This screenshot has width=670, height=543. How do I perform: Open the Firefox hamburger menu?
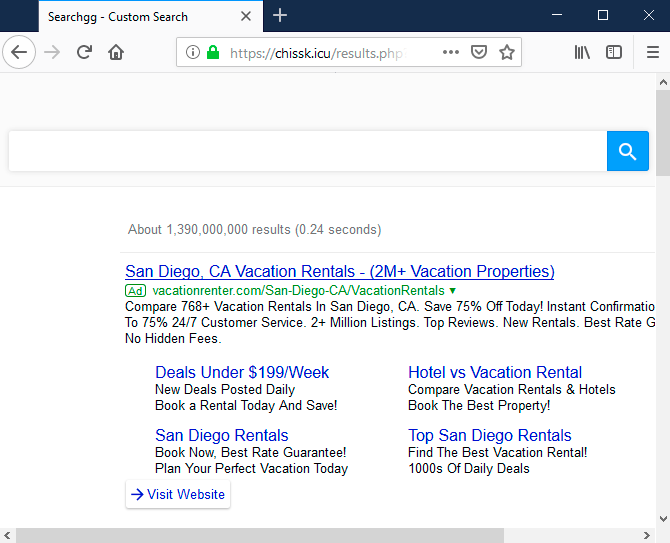tap(652, 52)
